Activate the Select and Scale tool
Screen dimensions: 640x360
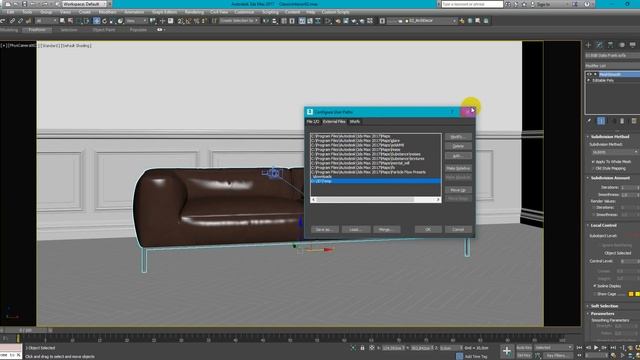(112, 21)
